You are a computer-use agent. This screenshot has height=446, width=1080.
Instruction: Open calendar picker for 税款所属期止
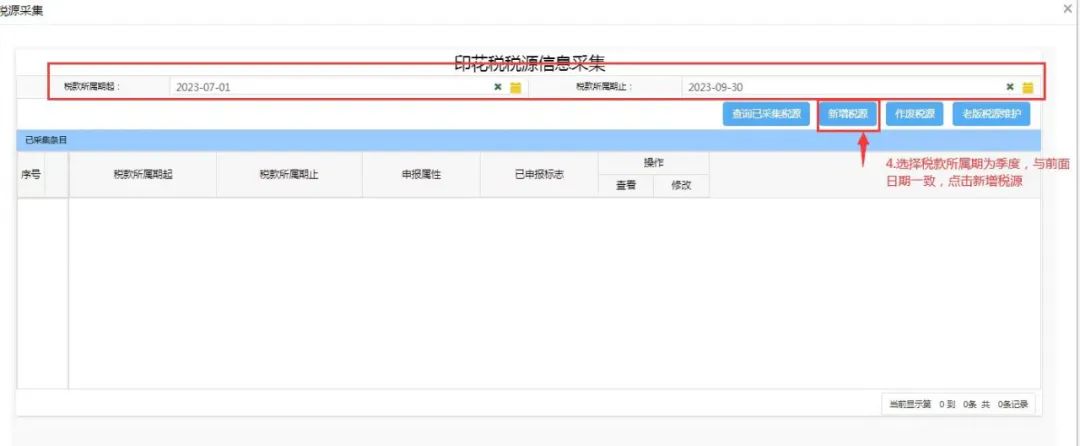(1027, 87)
